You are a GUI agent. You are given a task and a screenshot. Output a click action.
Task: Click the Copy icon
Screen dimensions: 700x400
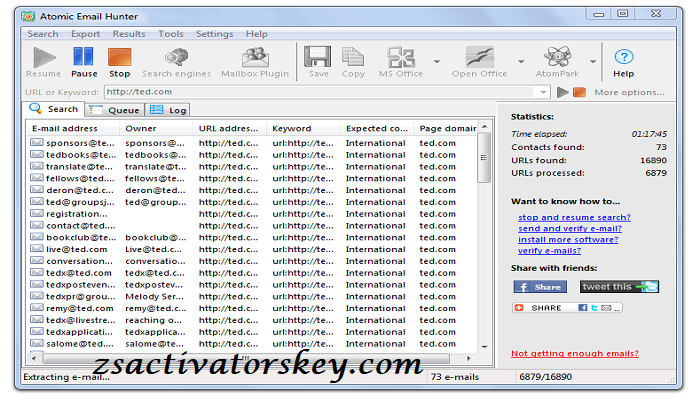point(353,57)
